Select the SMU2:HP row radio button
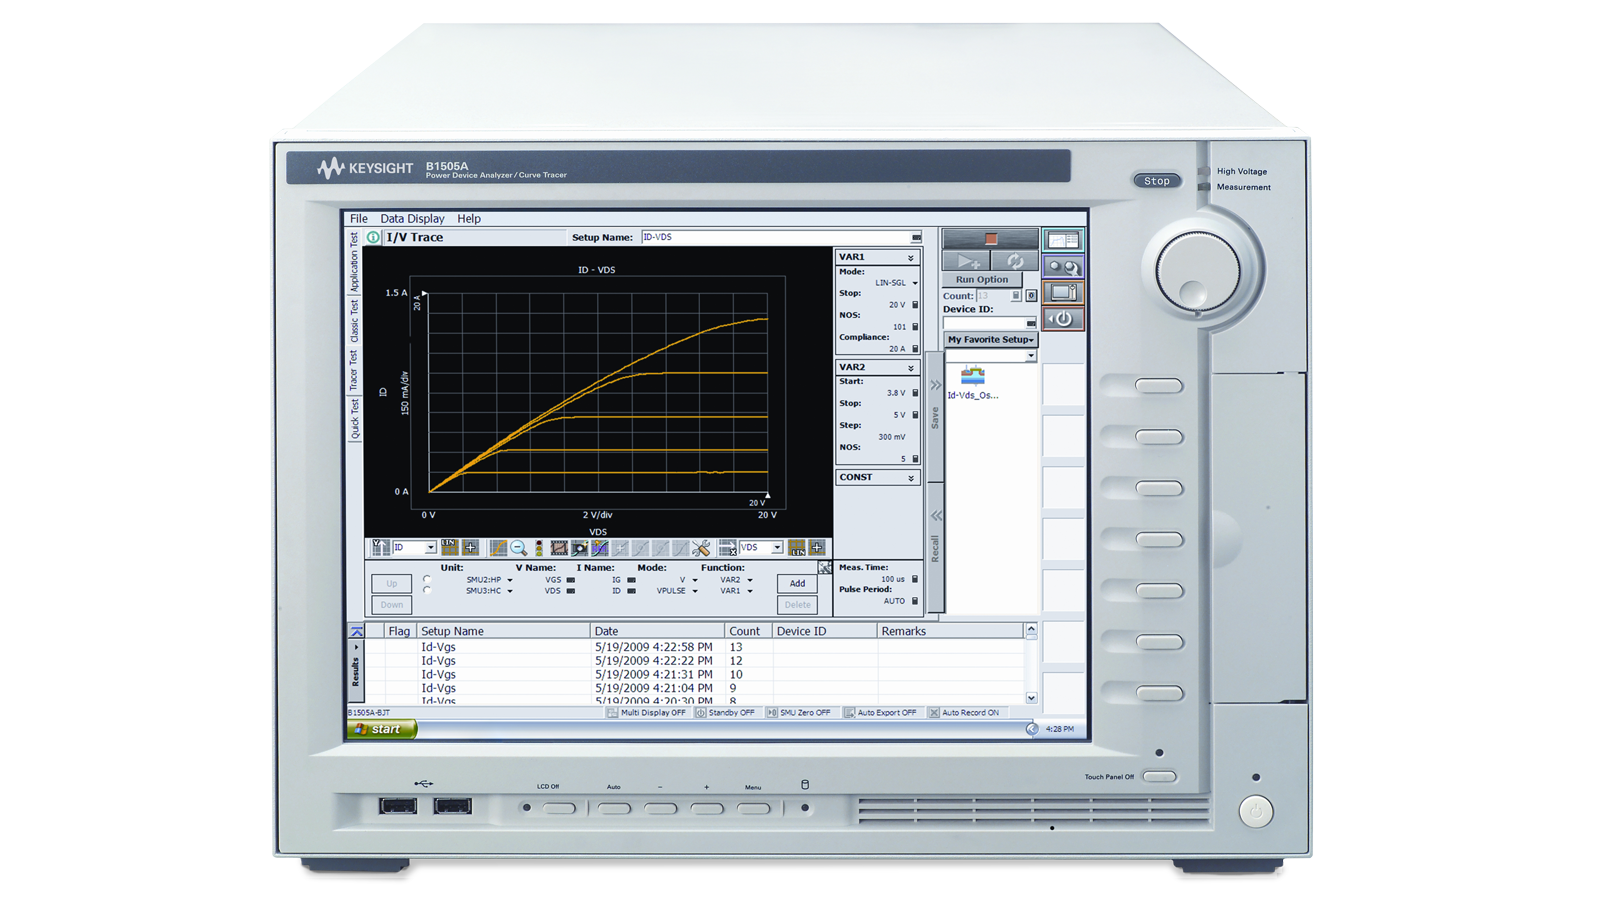The width and height of the screenshot is (1600, 900). [x=427, y=579]
